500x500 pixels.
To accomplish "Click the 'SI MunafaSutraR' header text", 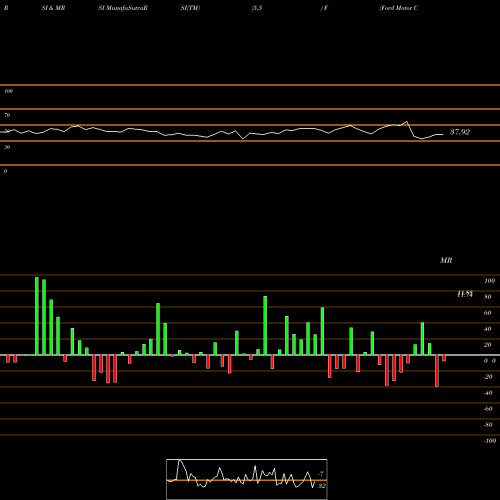I will (123, 8).
